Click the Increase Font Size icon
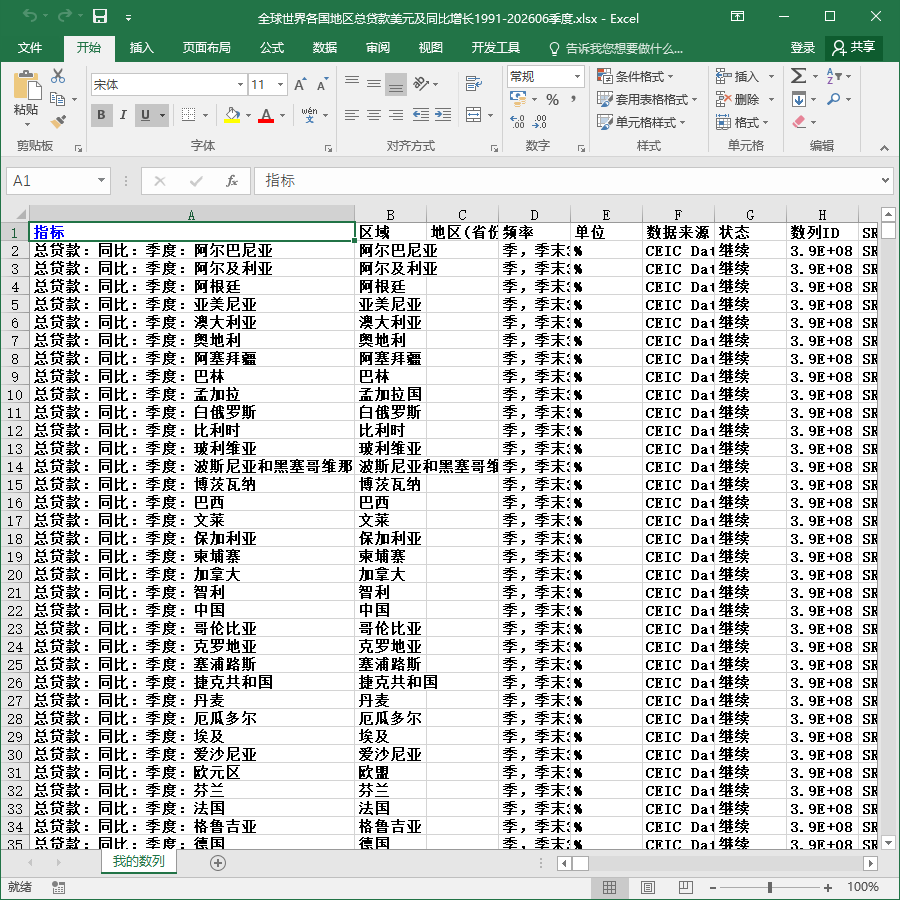The image size is (900, 900). point(300,85)
